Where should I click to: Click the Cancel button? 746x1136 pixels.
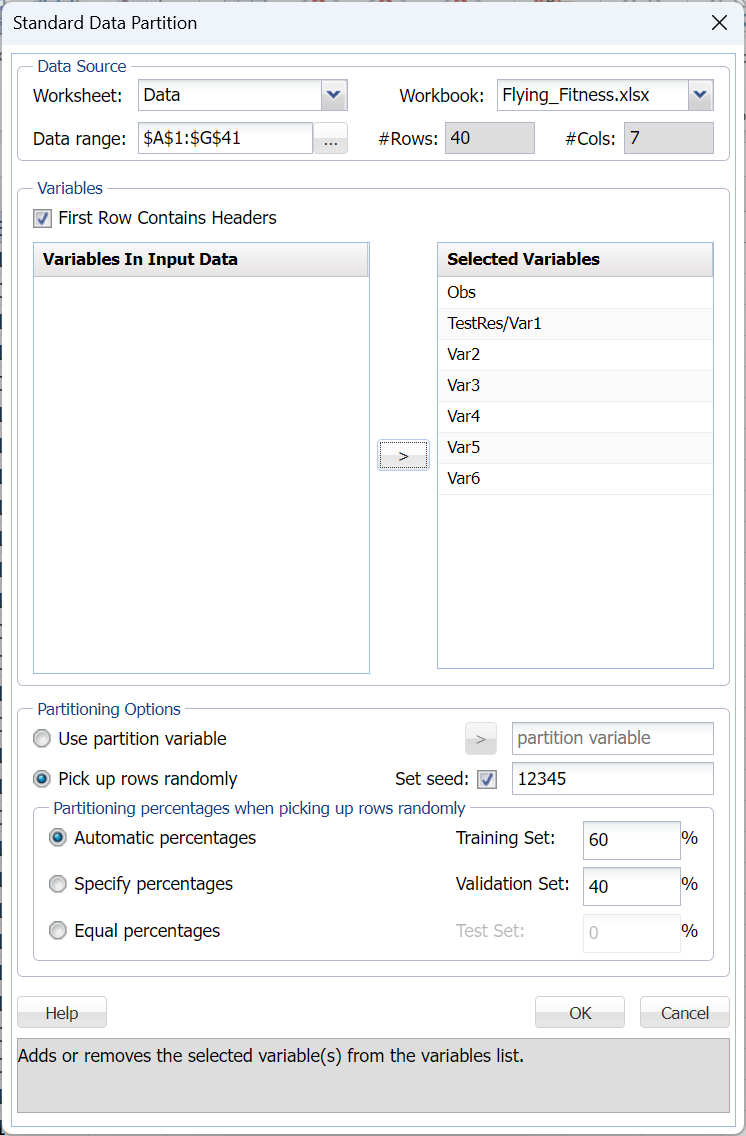(x=685, y=1013)
